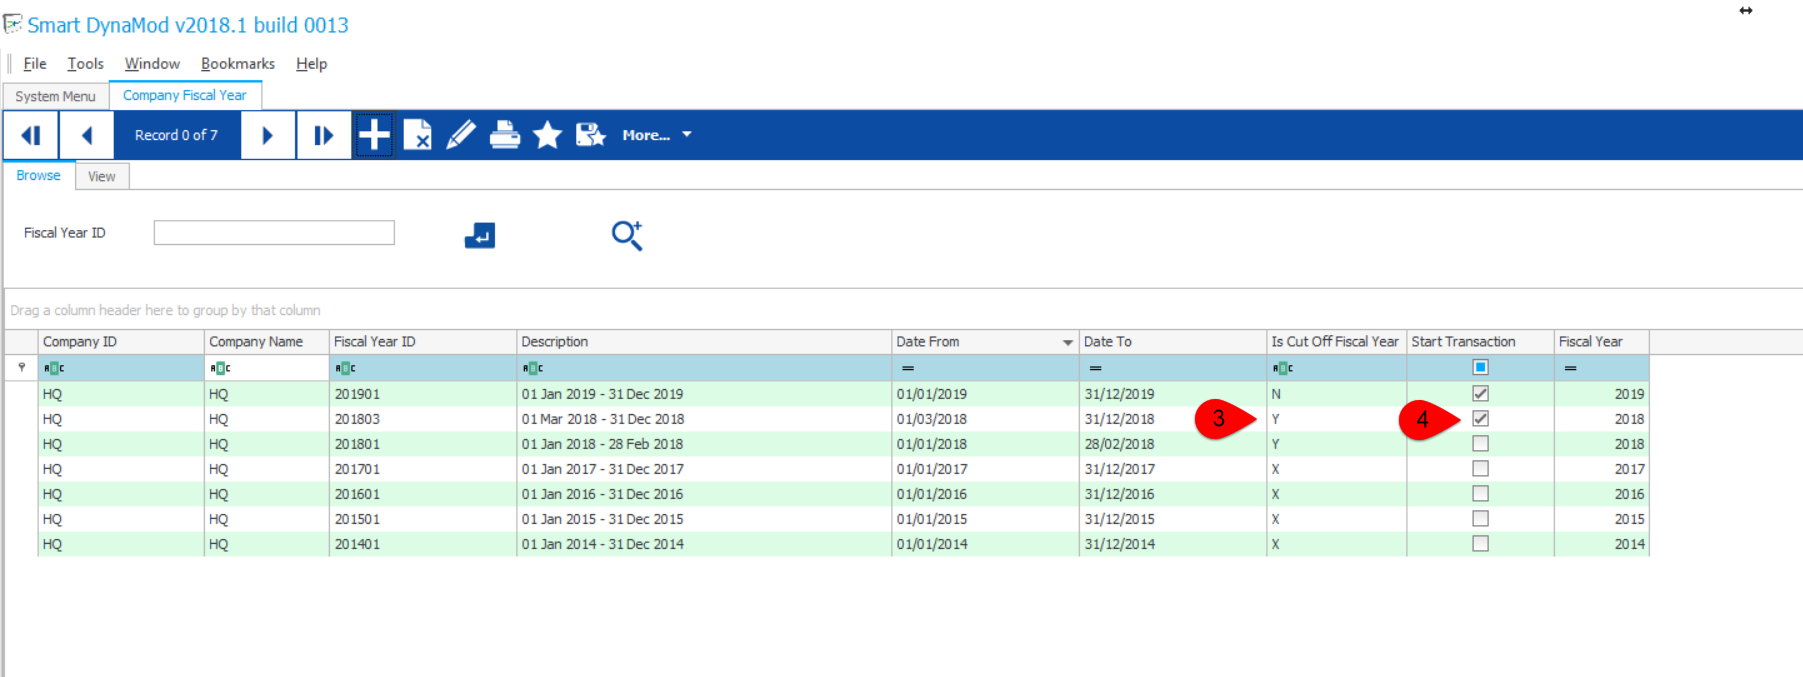Click the Description filter row cell

704,368
